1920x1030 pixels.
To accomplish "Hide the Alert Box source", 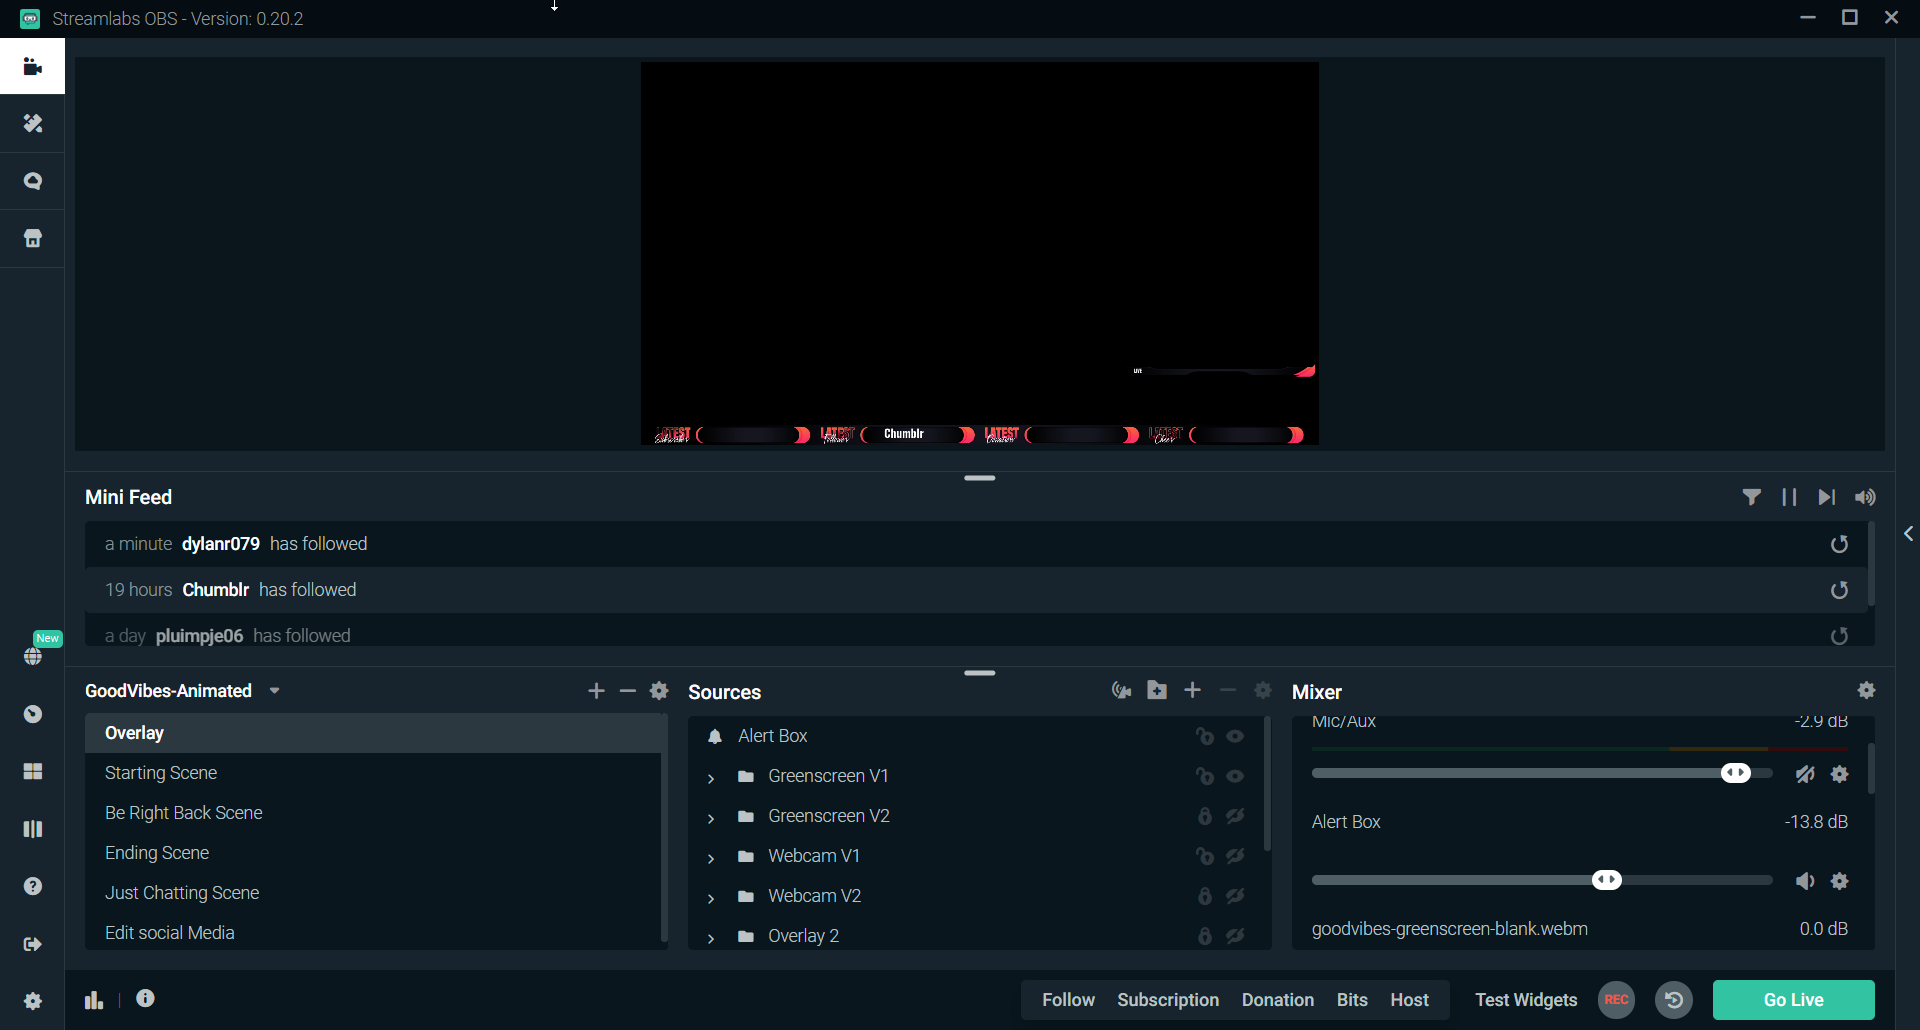I will pyautogui.click(x=1236, y=736).
